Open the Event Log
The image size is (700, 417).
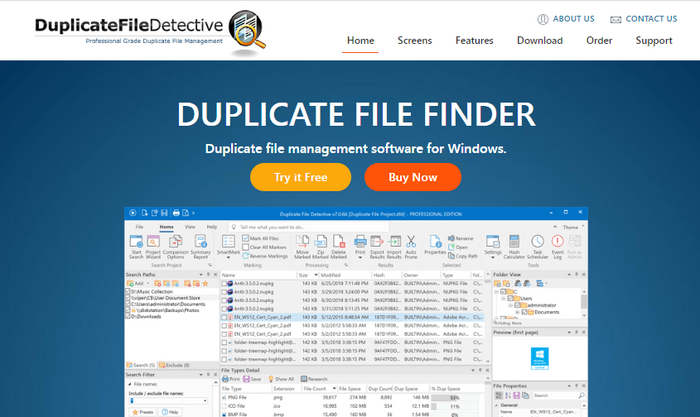pos(558,246)
